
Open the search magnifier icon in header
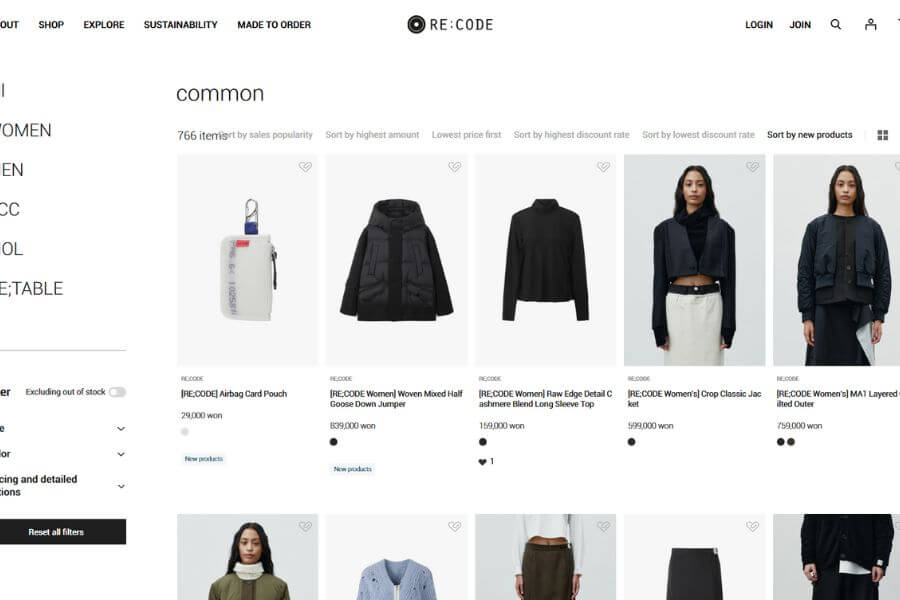[836, 24]
